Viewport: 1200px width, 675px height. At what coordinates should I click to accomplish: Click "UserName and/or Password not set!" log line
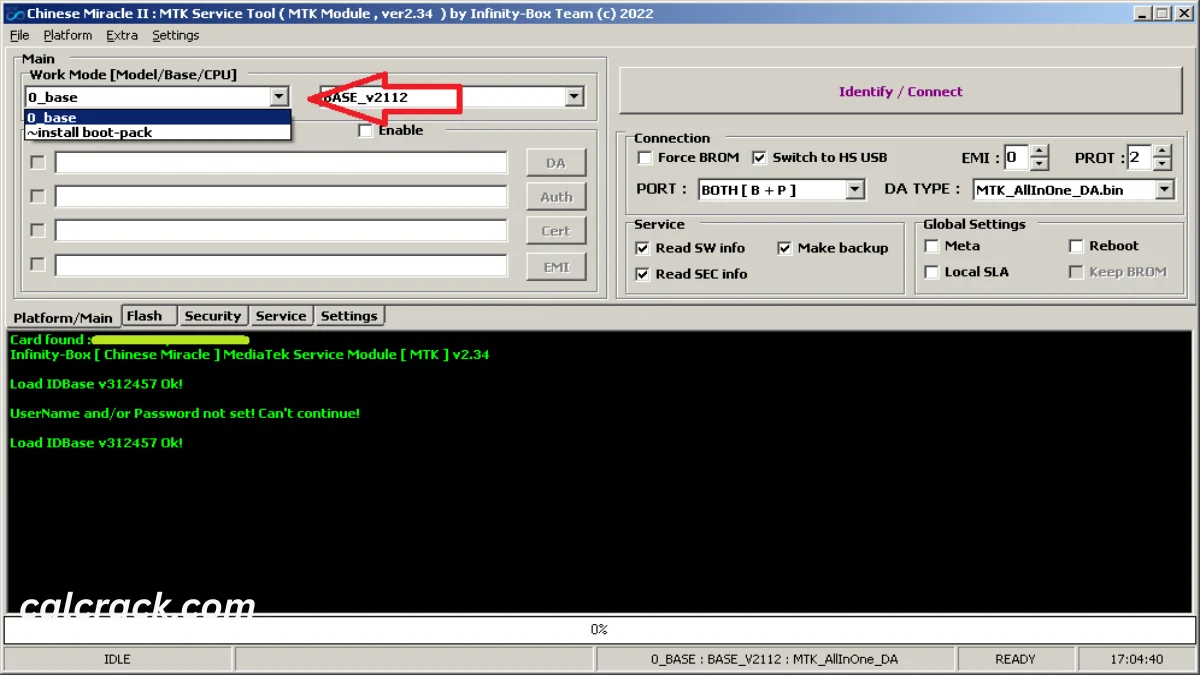click(x=185, y=413)
